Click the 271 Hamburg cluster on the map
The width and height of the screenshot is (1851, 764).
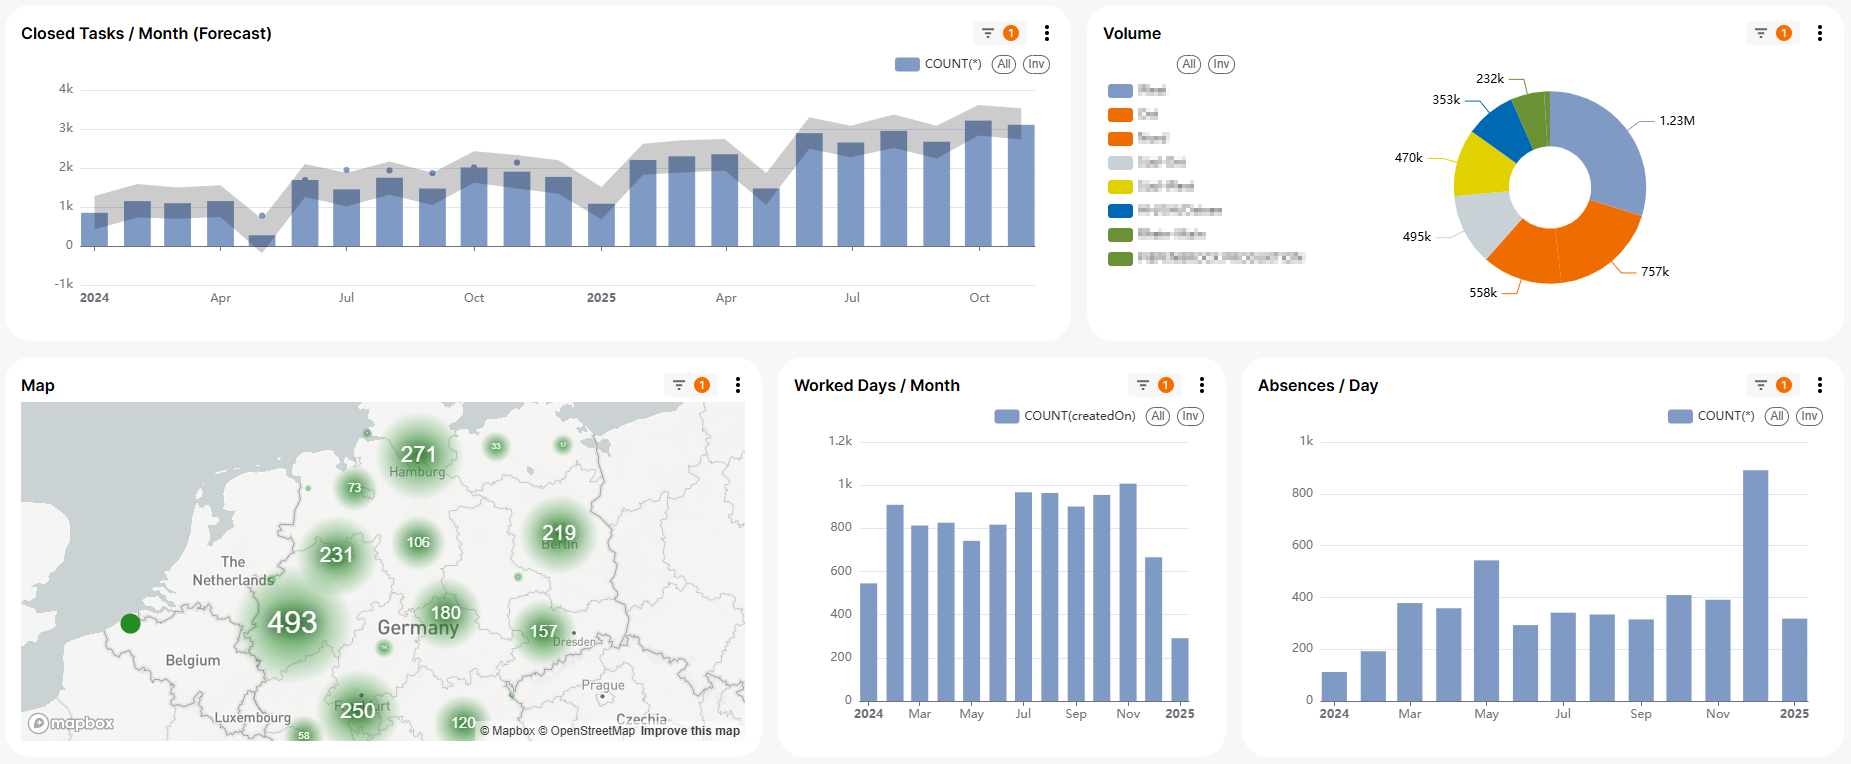[418, 455]
